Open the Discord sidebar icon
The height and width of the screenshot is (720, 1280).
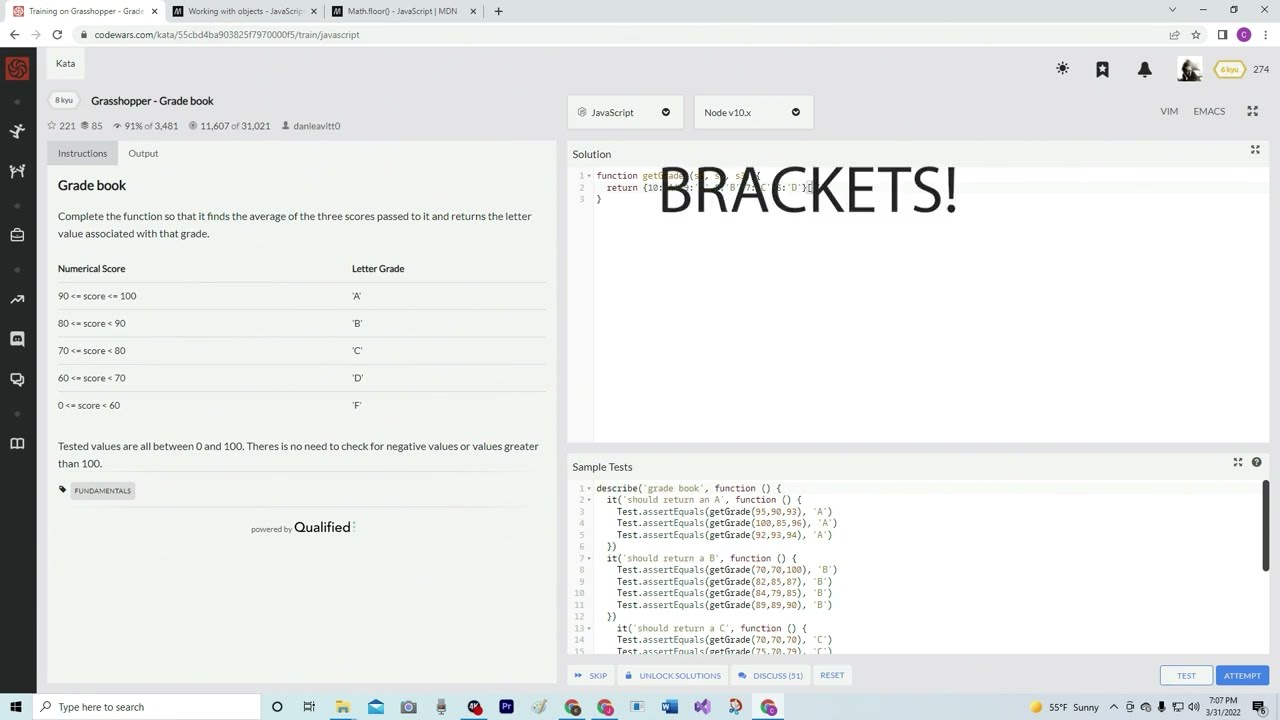point(17,339)
